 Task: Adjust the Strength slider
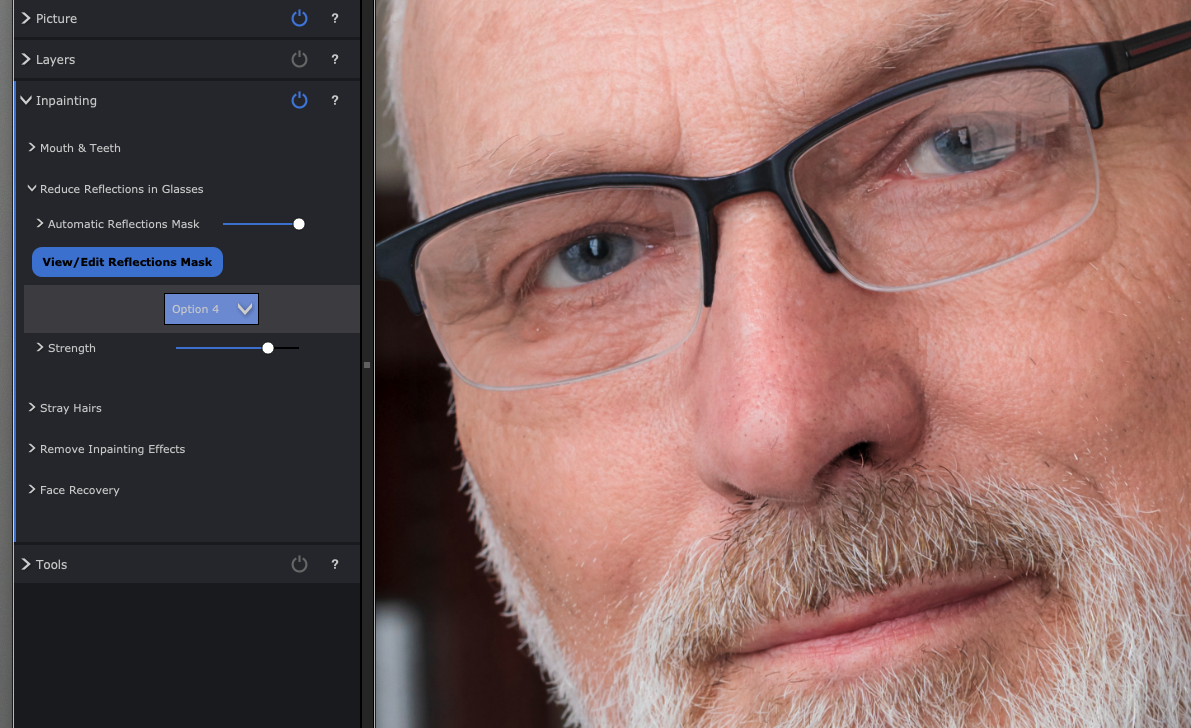coord(267,348)
